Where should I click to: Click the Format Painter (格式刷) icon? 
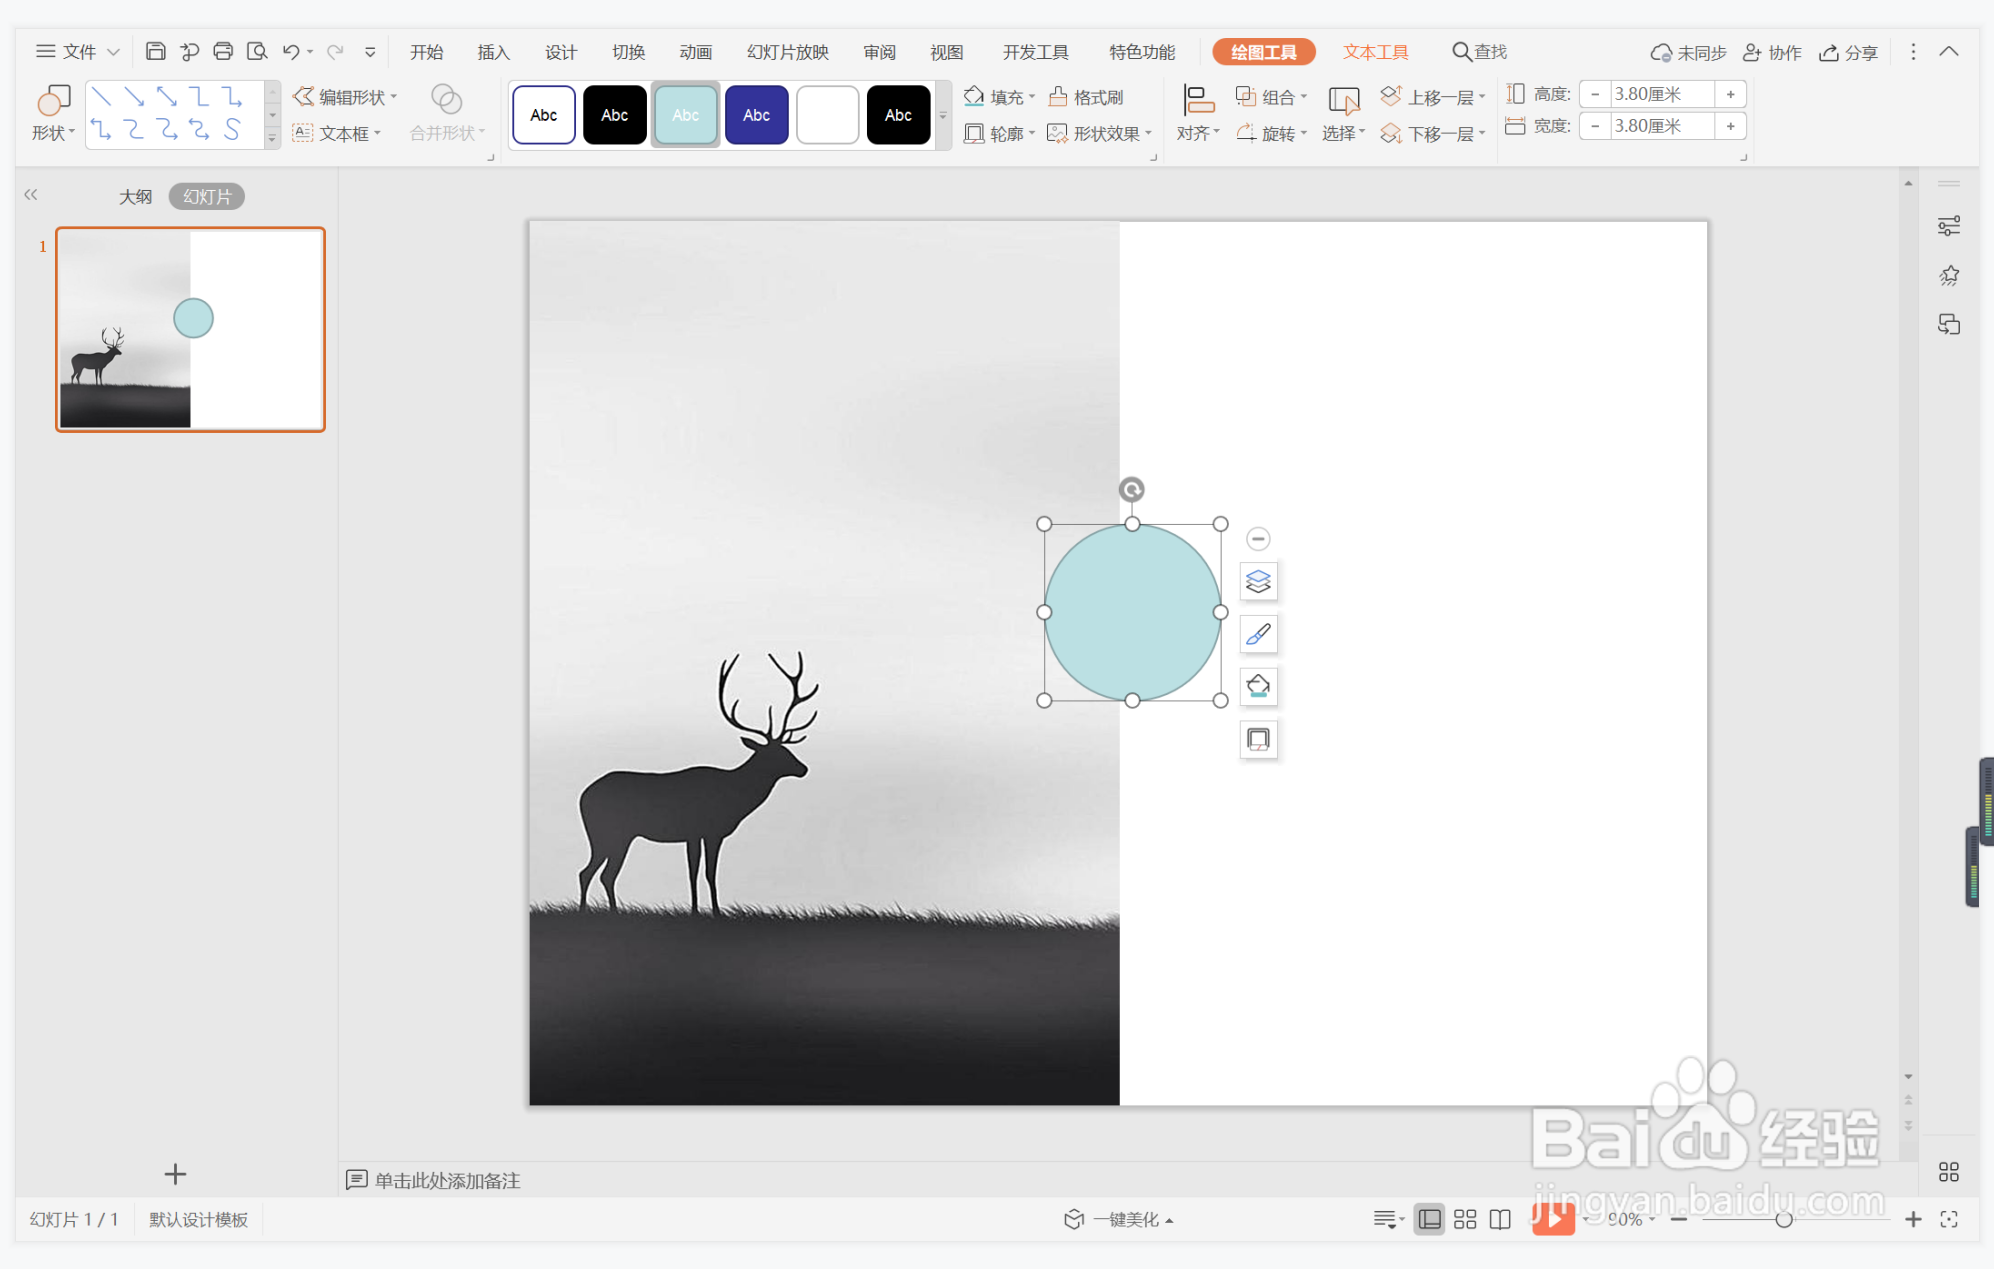(x=1086, y=97)
